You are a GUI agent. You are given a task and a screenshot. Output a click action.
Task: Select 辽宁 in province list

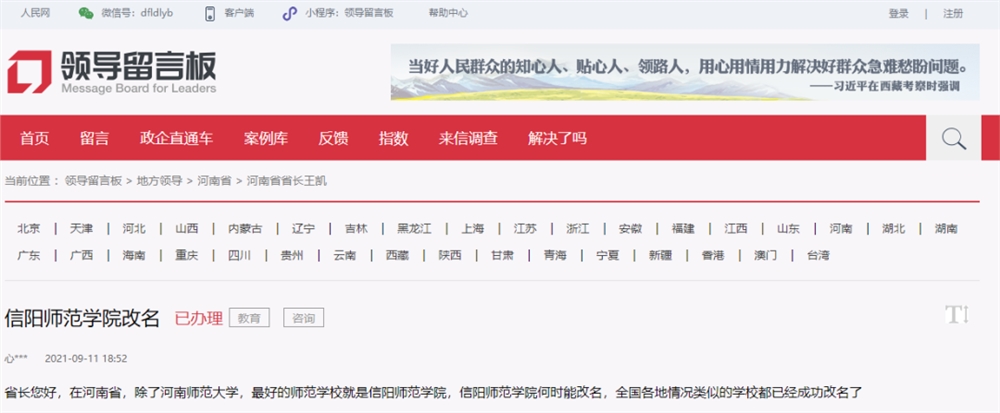pos(304,228)
